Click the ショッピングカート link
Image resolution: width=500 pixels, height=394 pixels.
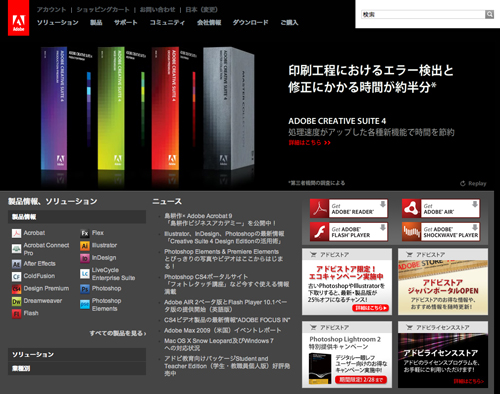coord(103,10)
